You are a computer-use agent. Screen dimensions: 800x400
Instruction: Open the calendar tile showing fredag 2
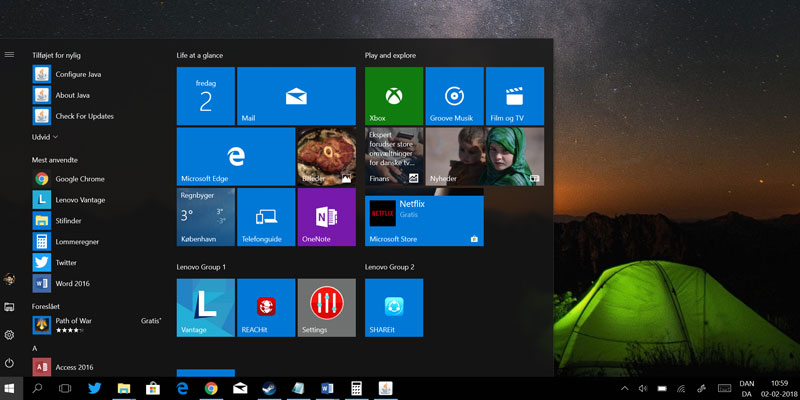(x=206, y=96)
